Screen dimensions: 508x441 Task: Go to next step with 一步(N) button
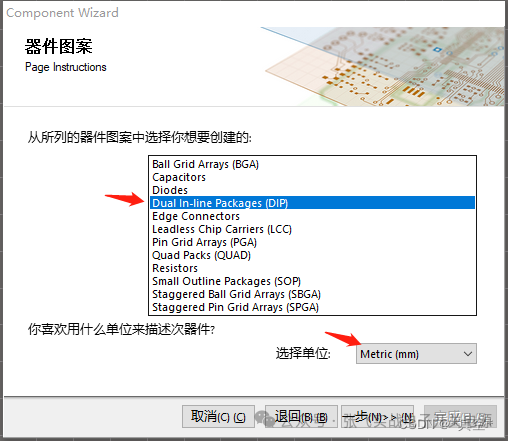click(x=378, y=417)
